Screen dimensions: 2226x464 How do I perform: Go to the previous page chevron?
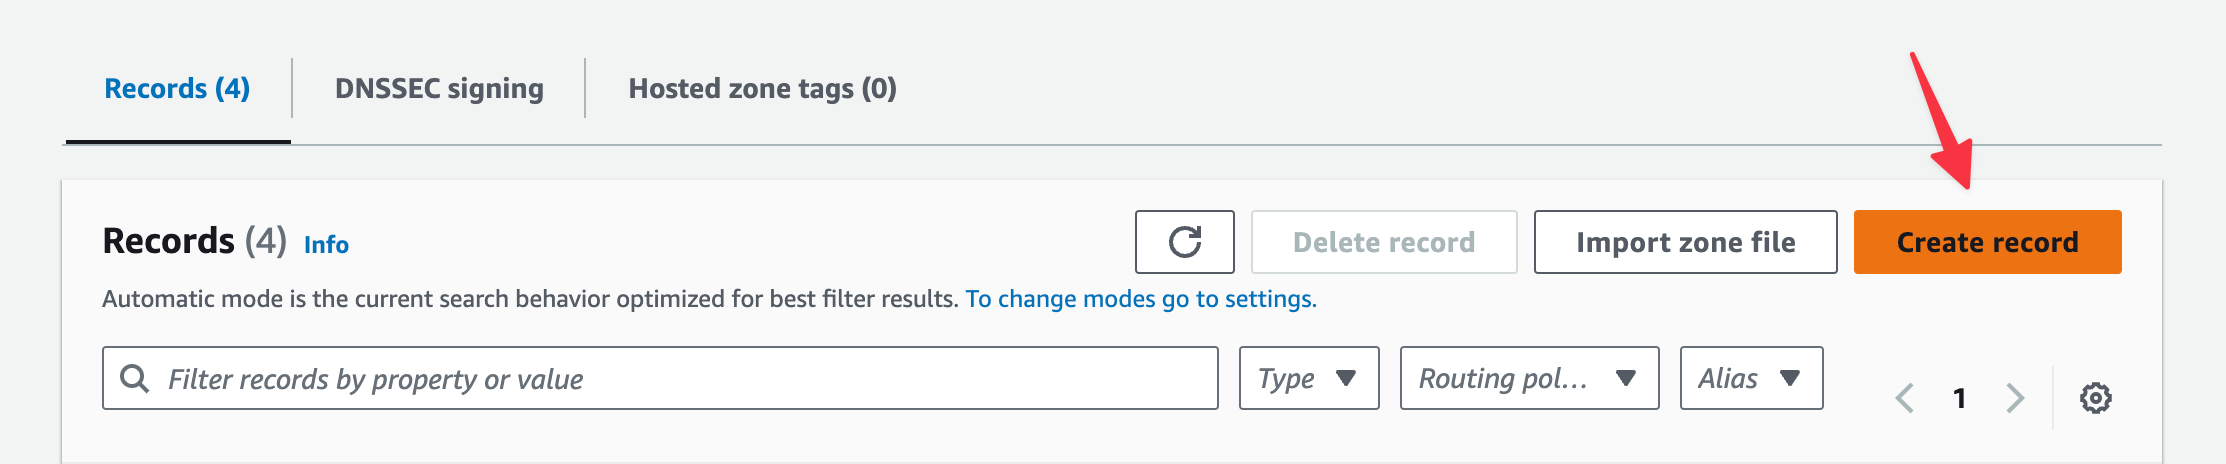[1905, 398]
